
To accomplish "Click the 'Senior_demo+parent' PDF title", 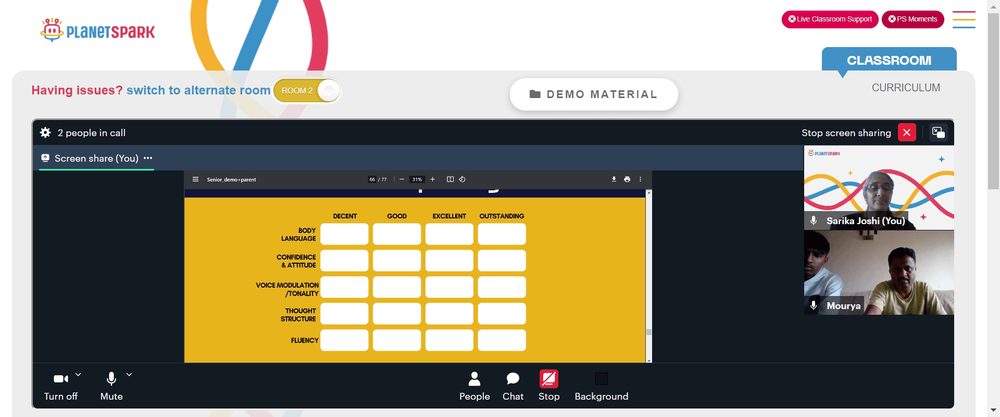I will pyautogui.click(x=231, y=179).
